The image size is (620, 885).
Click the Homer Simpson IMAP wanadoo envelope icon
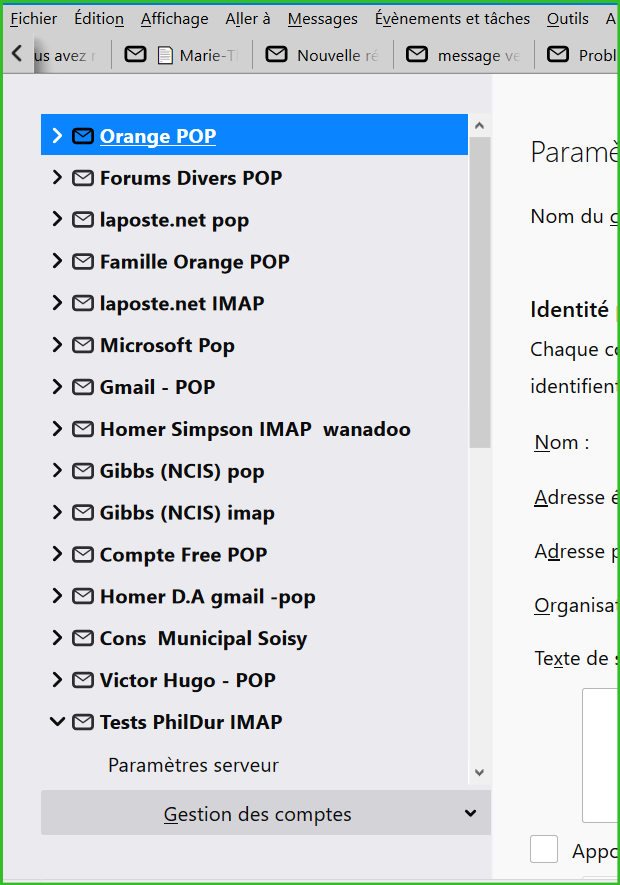82,429
